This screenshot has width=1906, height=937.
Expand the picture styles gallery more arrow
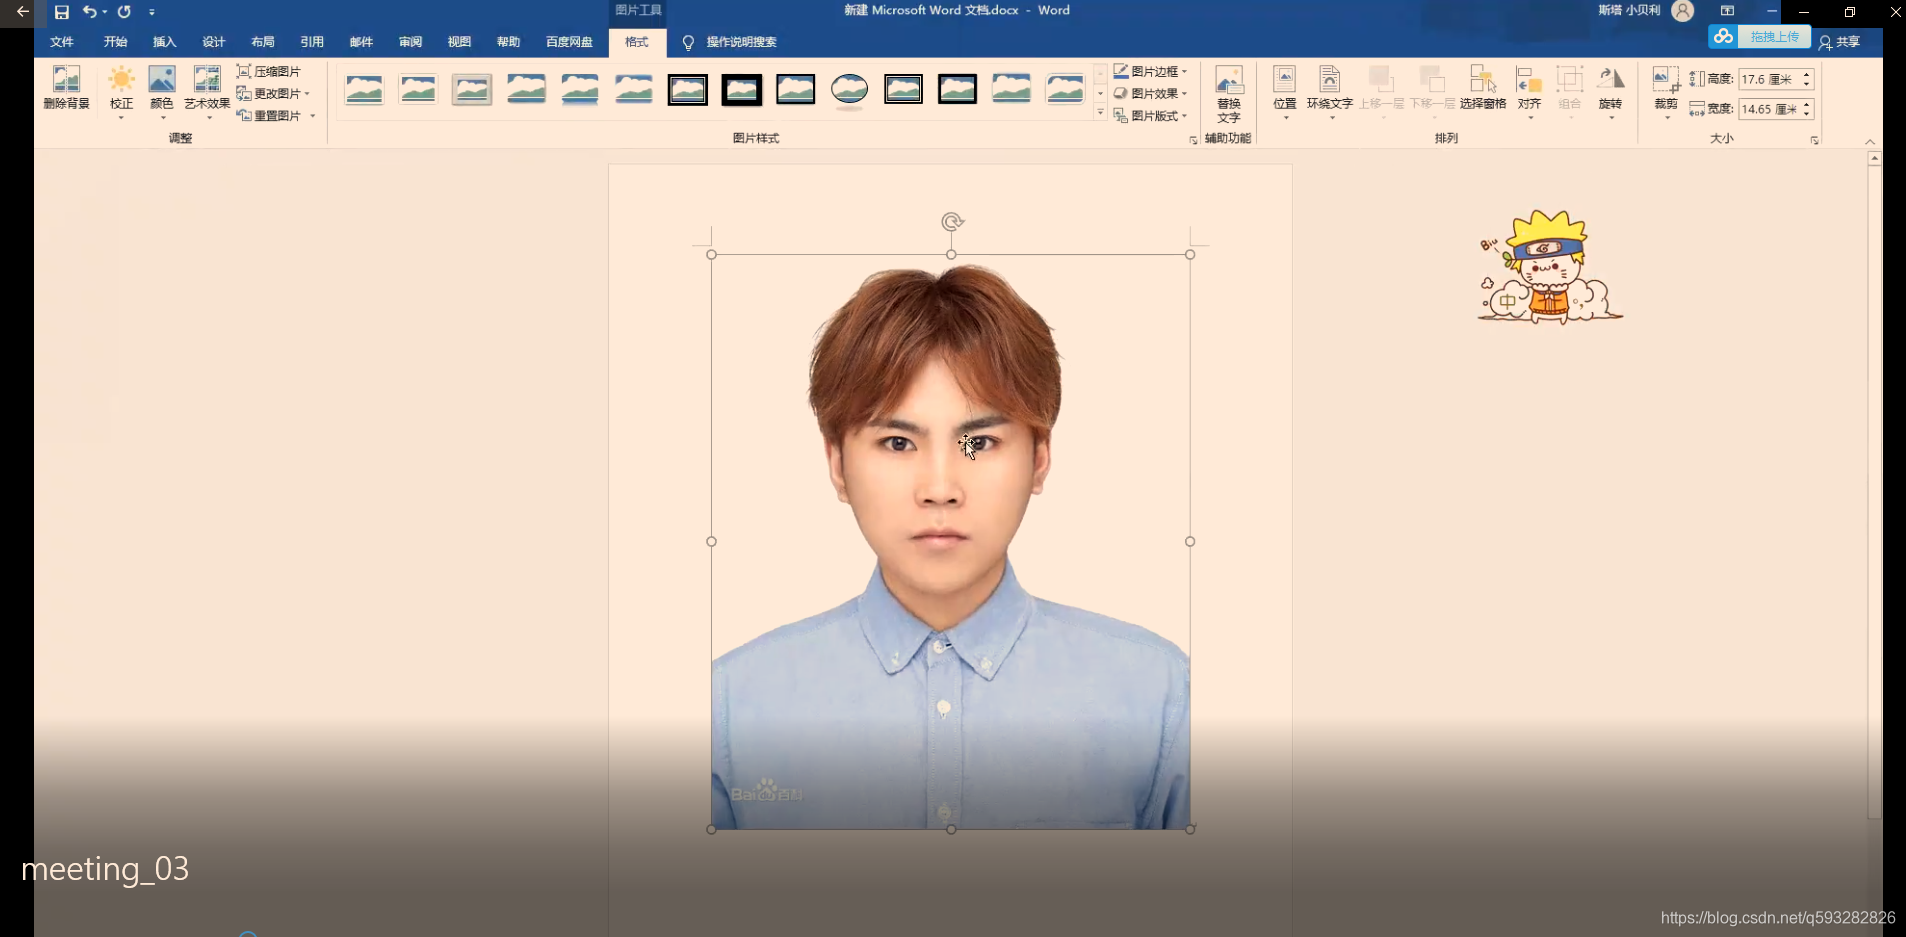(x=1100, y=113)
